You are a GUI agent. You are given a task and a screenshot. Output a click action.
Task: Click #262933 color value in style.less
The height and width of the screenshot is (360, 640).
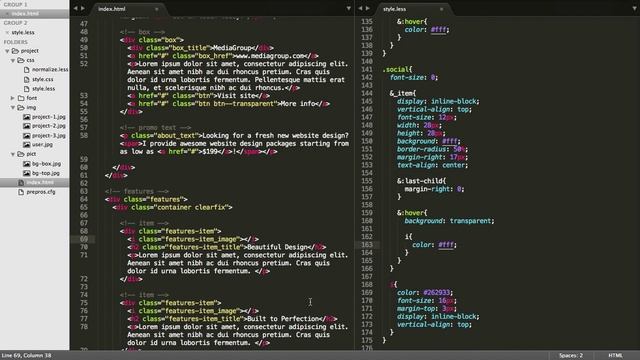click(437, 293)
